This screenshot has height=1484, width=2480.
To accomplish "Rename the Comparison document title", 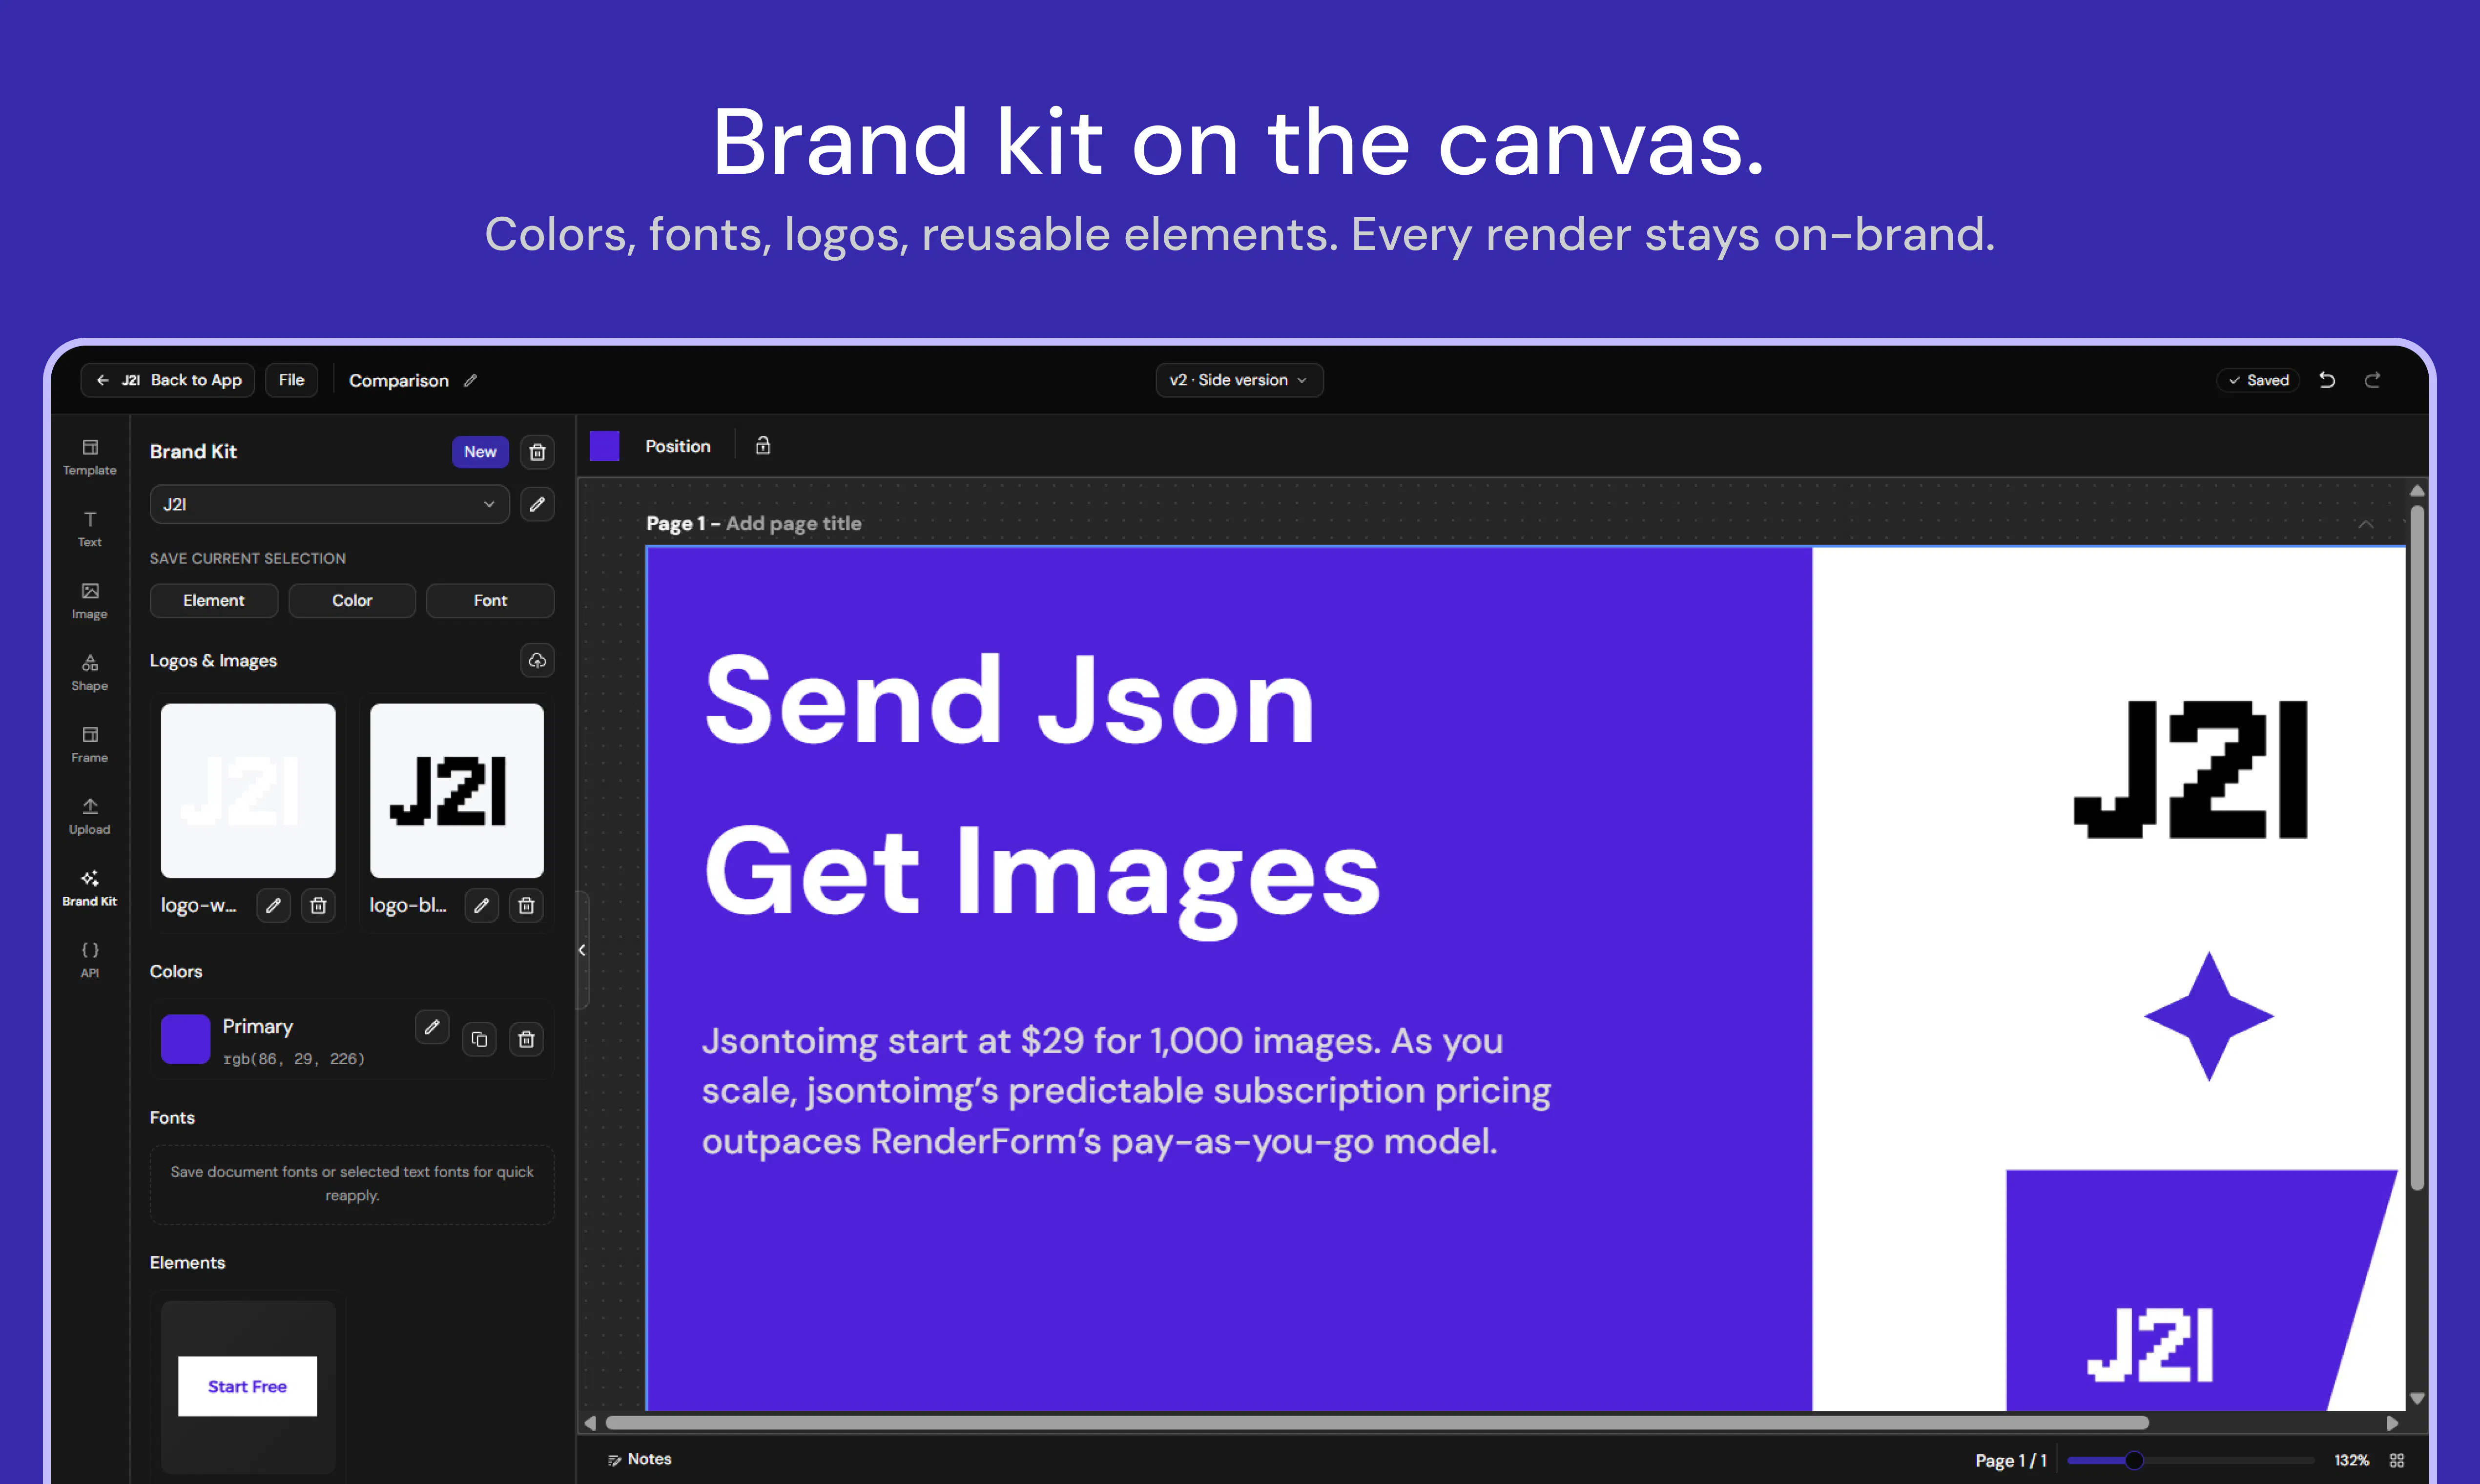I will 471,380.
